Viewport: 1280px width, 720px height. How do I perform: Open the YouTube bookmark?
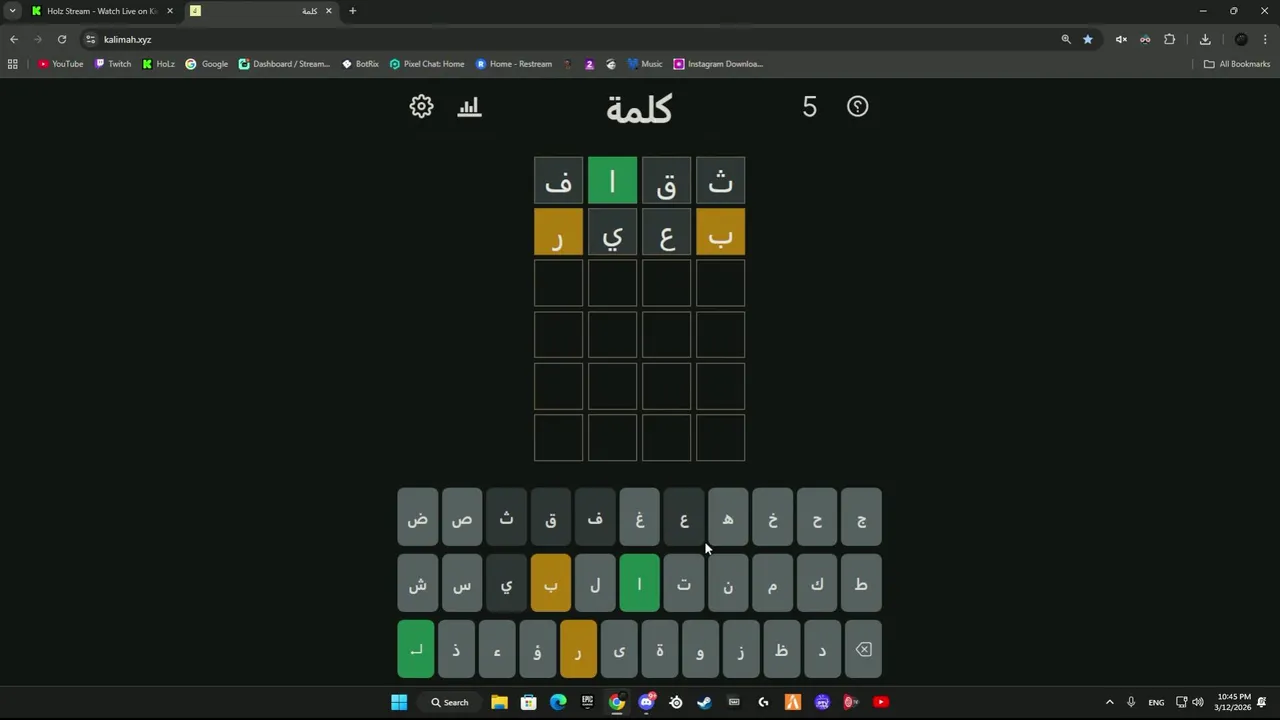point(61,64)
